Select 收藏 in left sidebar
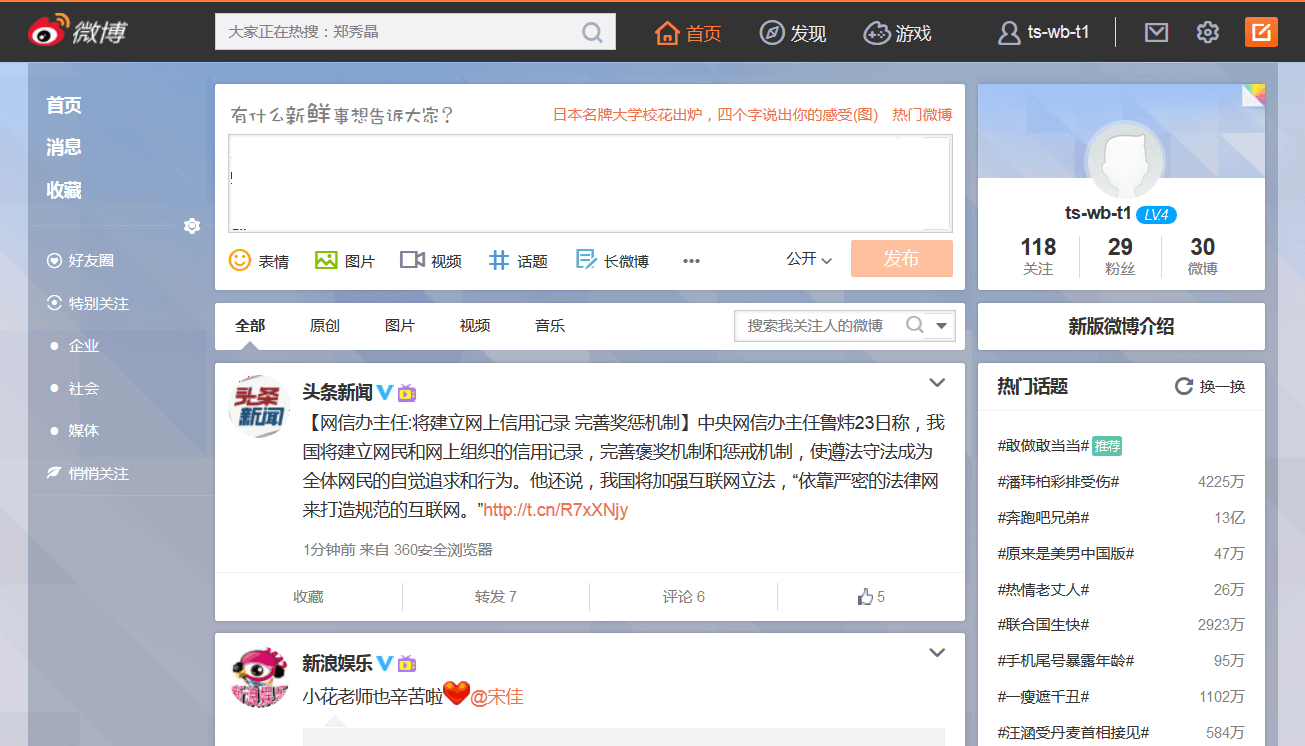 (64, 190)
